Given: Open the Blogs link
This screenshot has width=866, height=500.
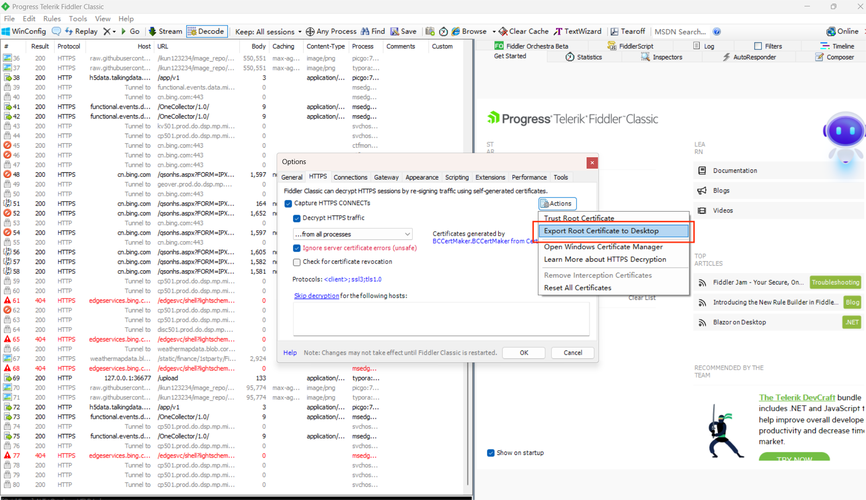Looking at the screenshot, I should click(721, 191).
